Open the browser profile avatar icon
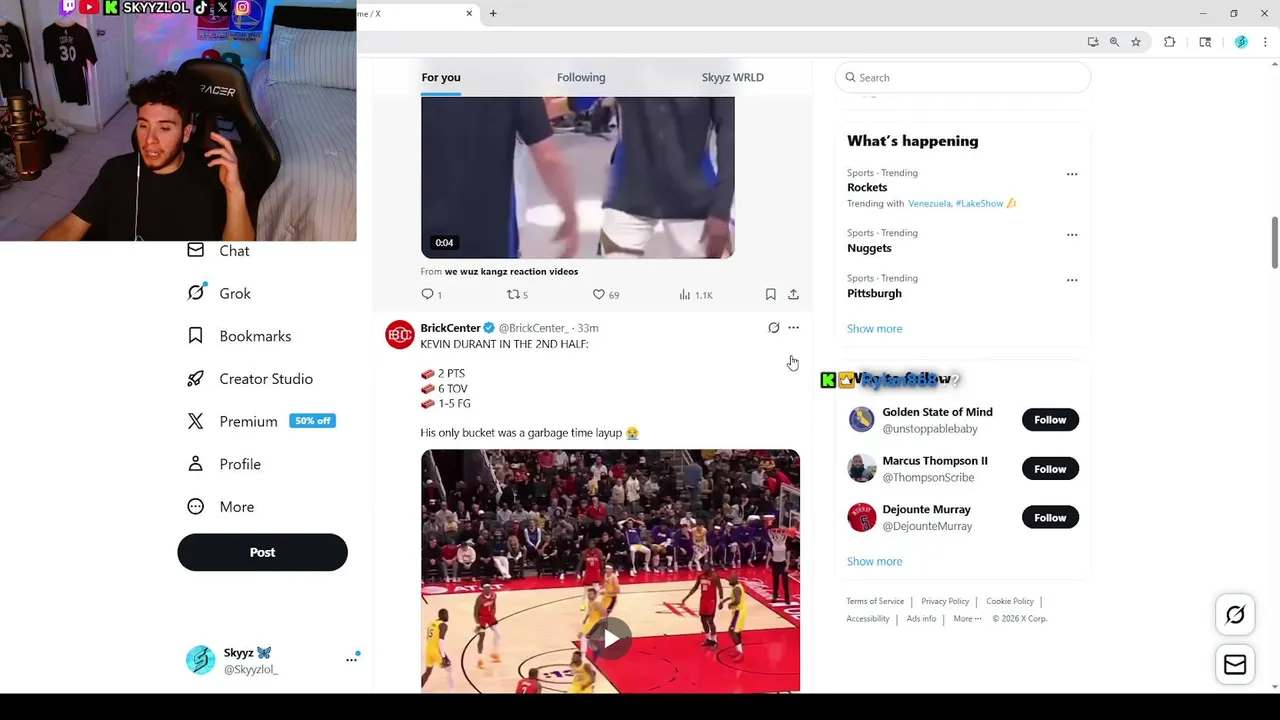Viewport: 1280px width, 720px height. tap(1241, 42)
